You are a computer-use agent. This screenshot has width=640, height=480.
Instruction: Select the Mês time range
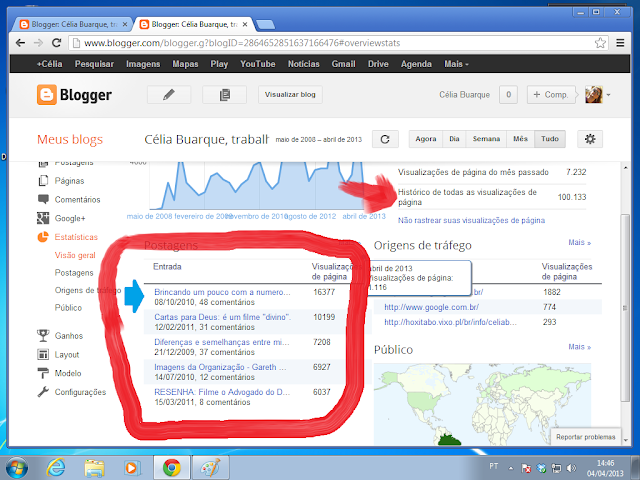click(x=520, y=139)
